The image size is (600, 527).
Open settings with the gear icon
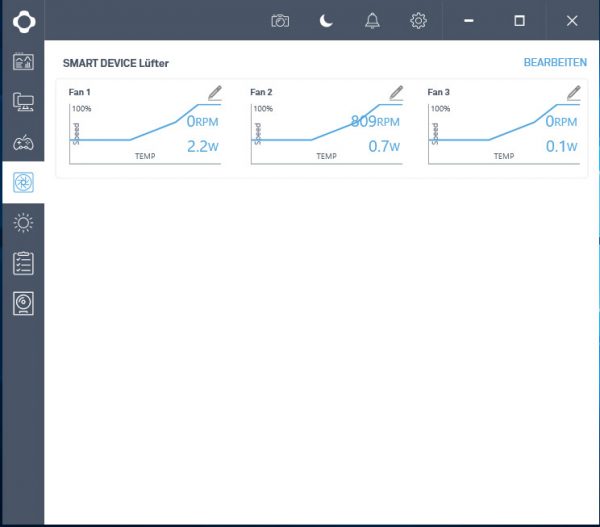click(418, 21)
